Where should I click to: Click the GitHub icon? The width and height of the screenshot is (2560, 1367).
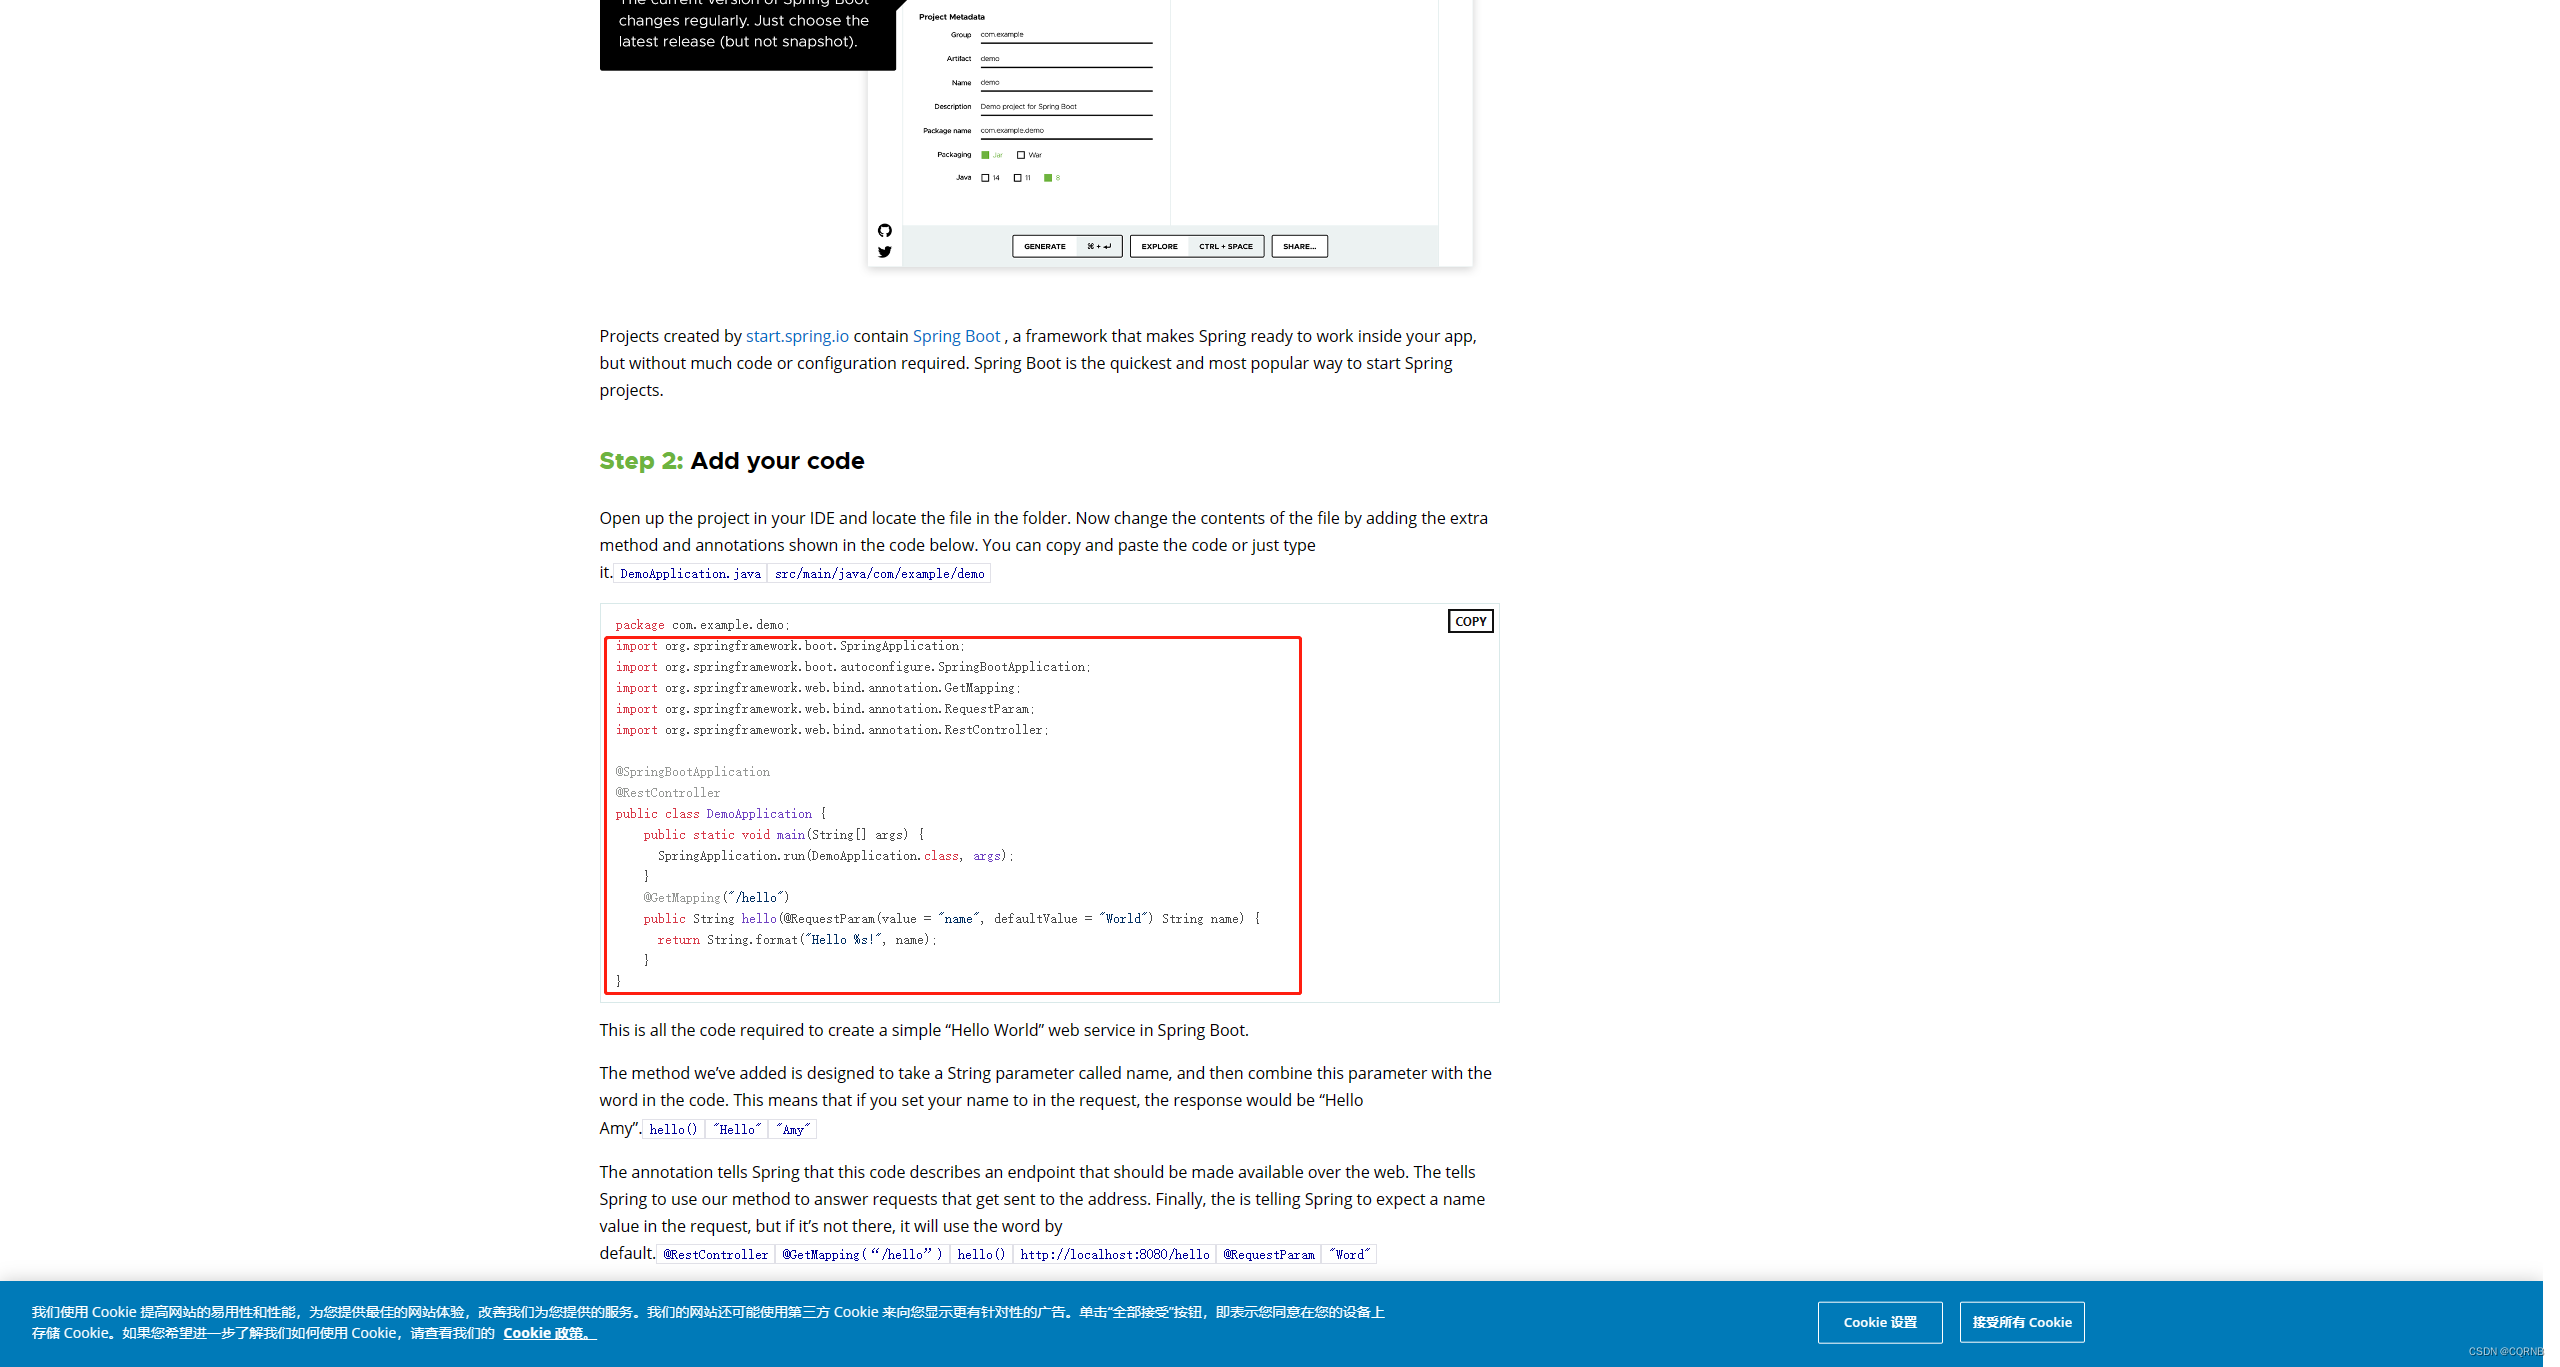[885, 231]
